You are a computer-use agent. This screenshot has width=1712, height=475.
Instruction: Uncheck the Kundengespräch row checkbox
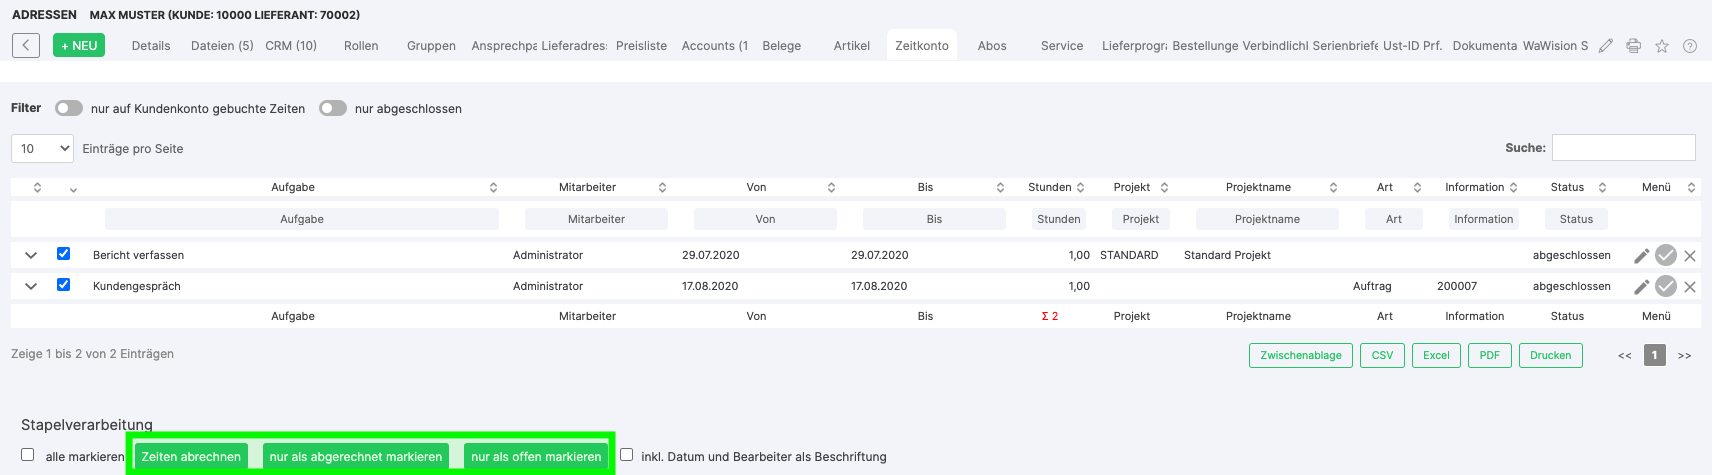pos(64,285)
